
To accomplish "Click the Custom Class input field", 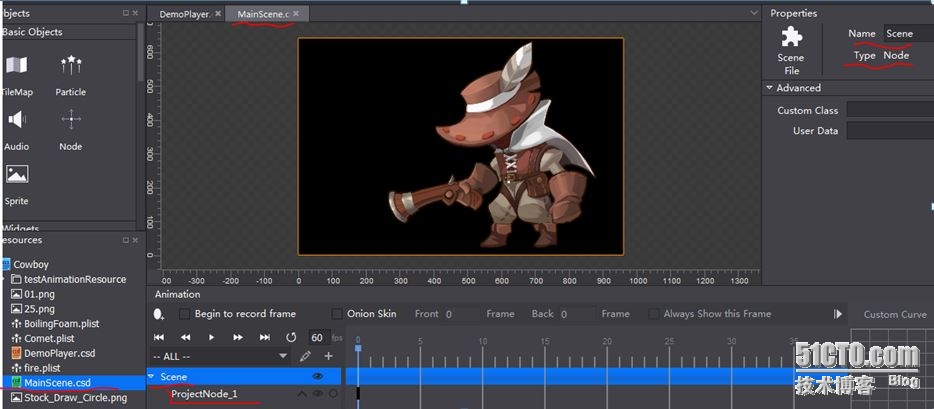I will point(890,110).
